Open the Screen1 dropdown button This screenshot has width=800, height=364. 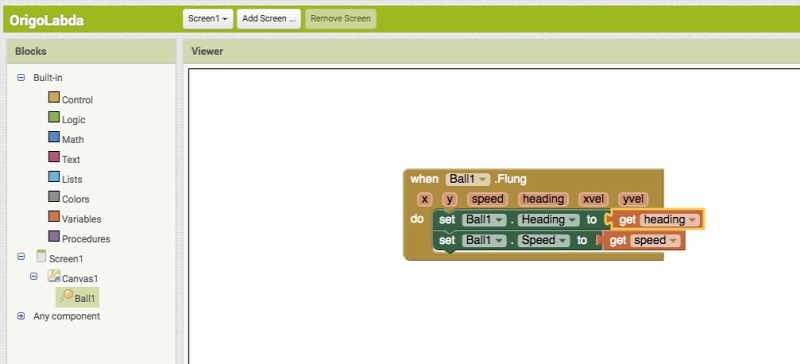(x=208, y=19)
